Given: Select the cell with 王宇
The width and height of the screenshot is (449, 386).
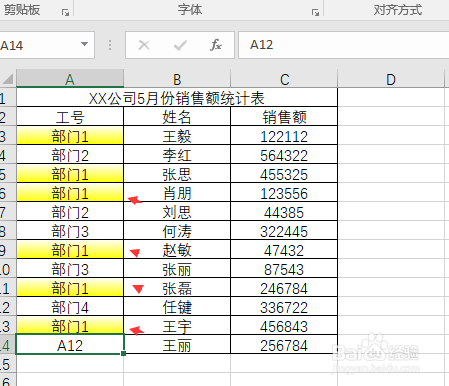Looking at the screenshot, I should click(x=177, y=326).
